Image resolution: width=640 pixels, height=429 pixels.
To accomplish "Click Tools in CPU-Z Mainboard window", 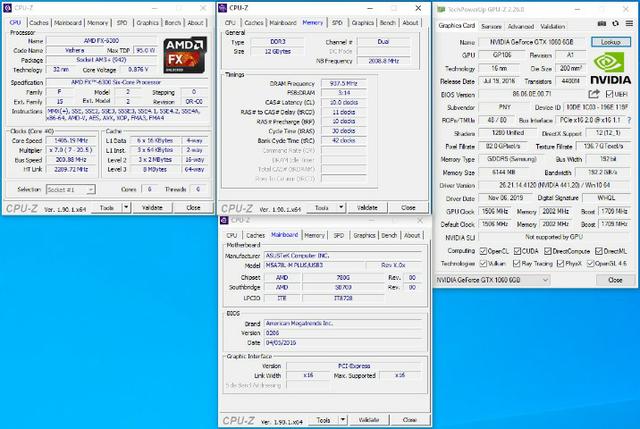I will [324, 420].
